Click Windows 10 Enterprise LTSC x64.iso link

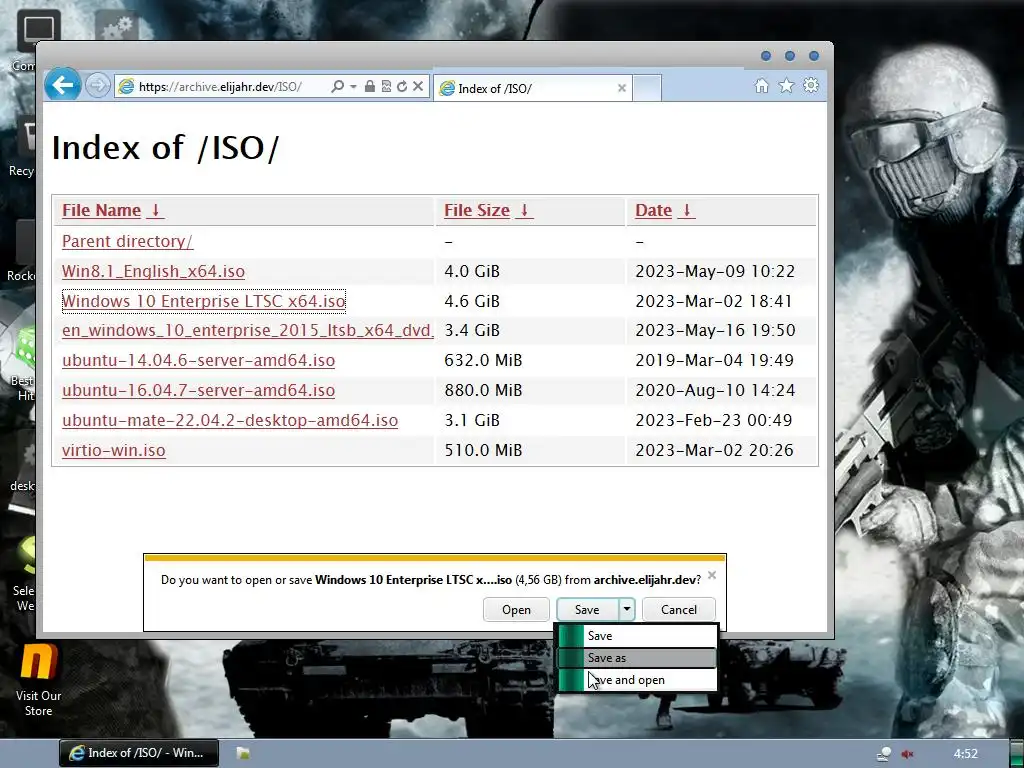[x=203, y=301]
